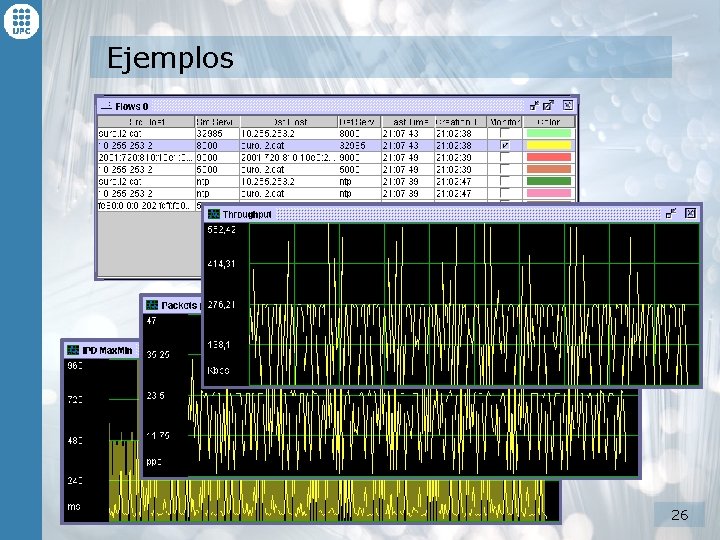This screenshot has width=720, height=540.
Task: Iconify the Throughput window
Action: [671, 213]
